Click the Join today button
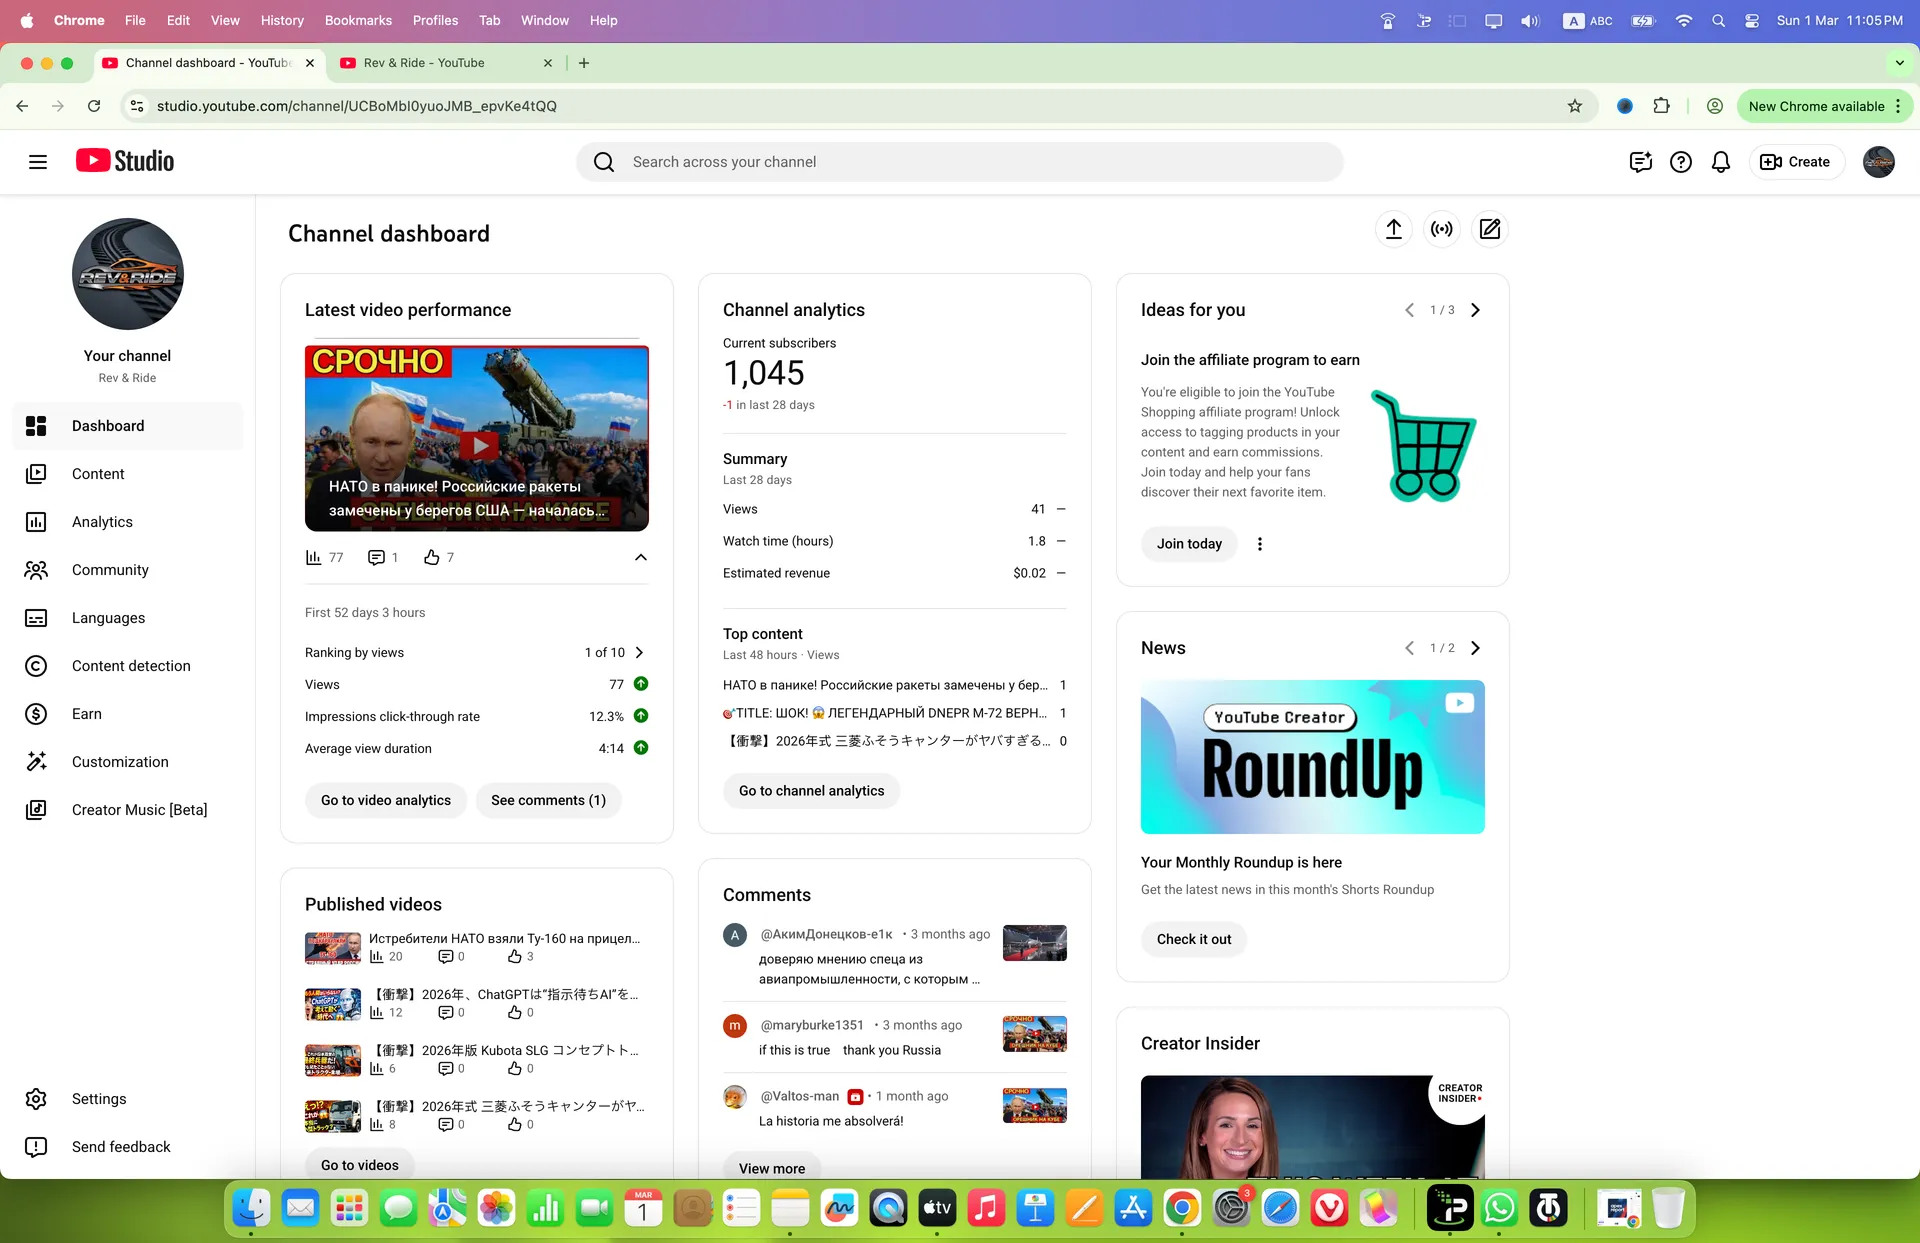Image resolution: width=1920 pixels, height=1243 pixels. [x=1190, y=544]
